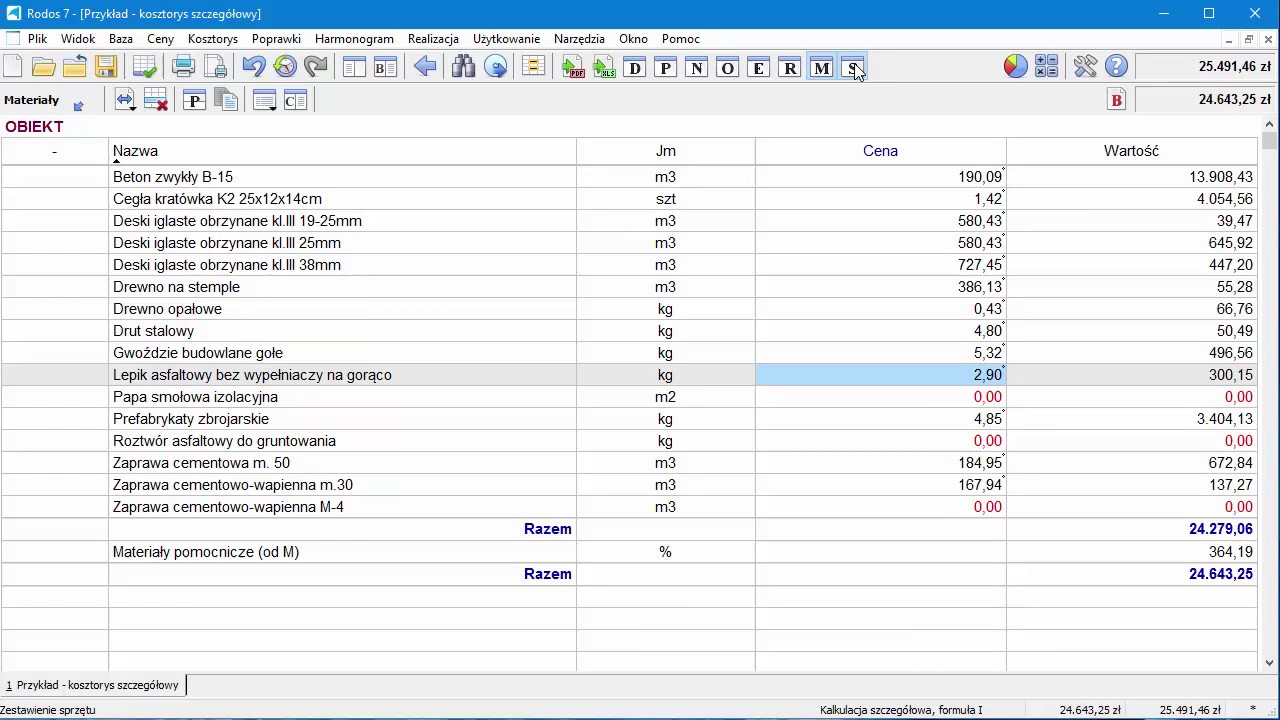The height and width of the screenshot is (720, 1280).
Task: Select the Przykład - kosztorys szczegółowy tab
Action: 93,685
